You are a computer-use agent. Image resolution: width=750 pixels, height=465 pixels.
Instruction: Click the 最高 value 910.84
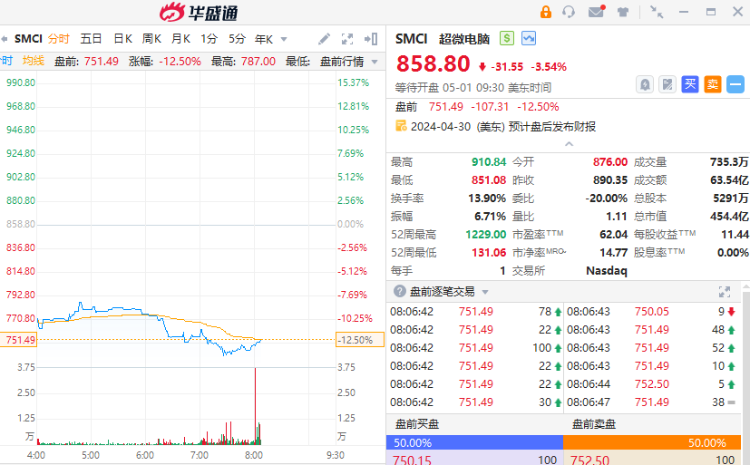488,162
